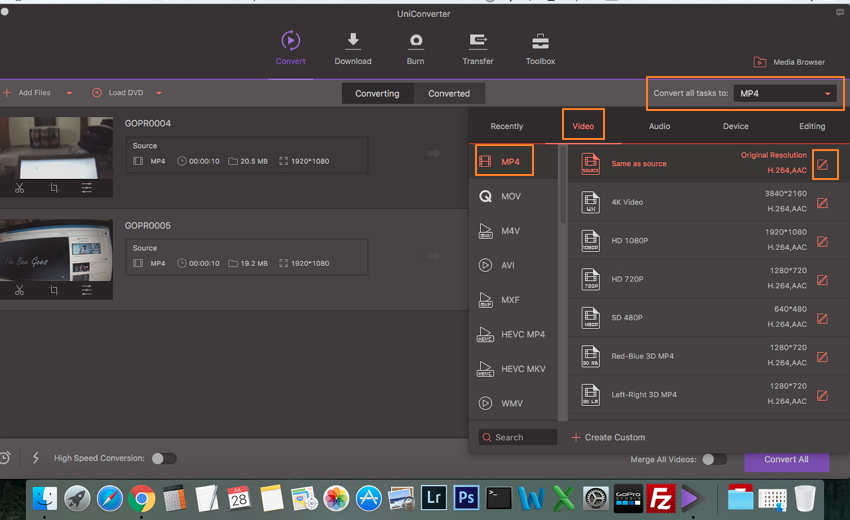Screen dimensions: 850x520
Task: Open the Convert all tasks to dropdown
Action: coord(785,93)
